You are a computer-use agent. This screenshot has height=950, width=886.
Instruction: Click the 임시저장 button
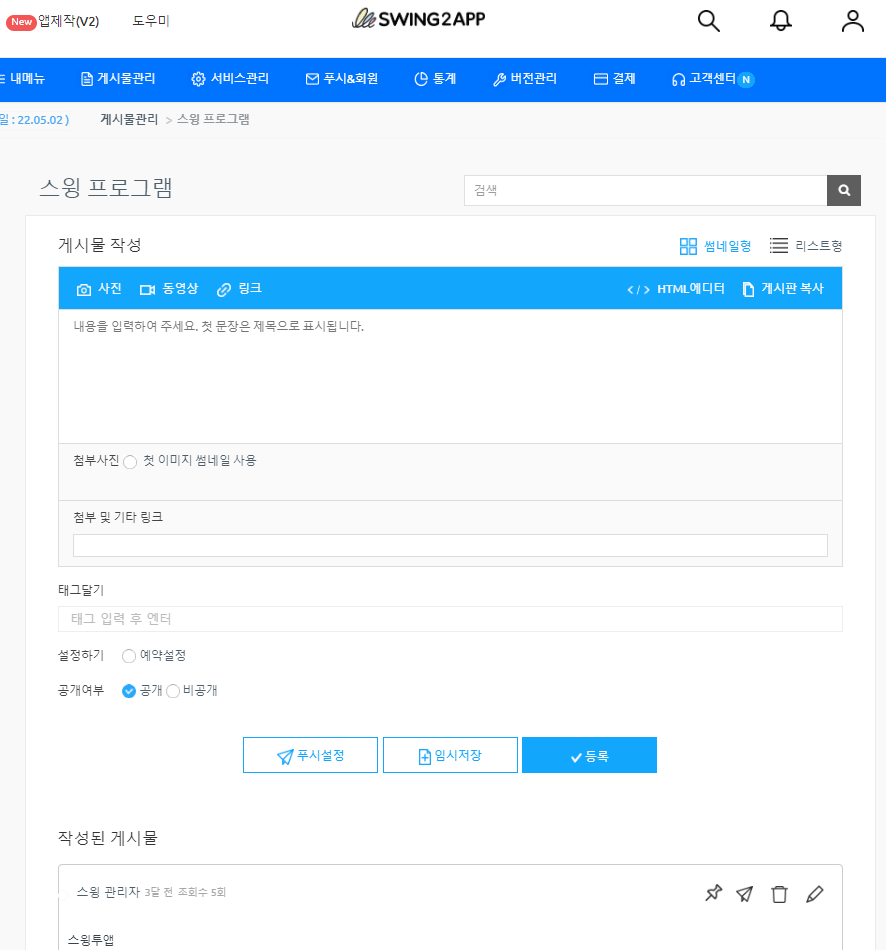click(x=450, y=756)
